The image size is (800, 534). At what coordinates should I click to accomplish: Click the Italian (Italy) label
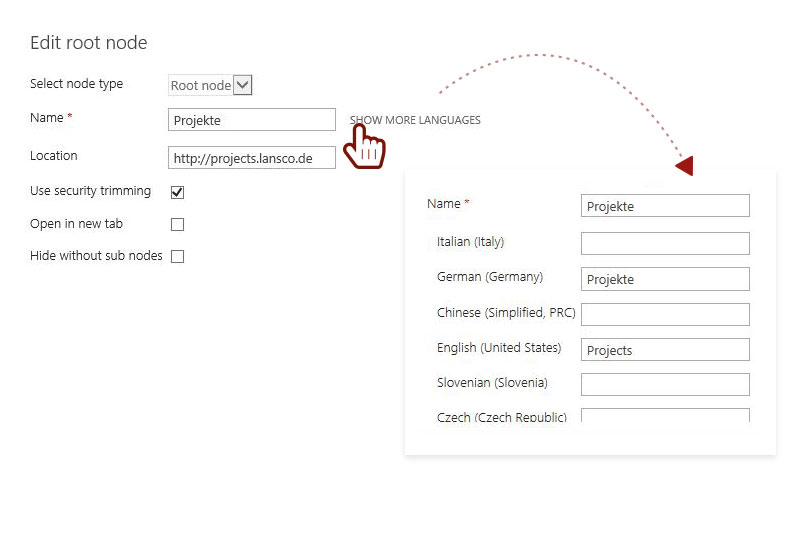(470, 242)
